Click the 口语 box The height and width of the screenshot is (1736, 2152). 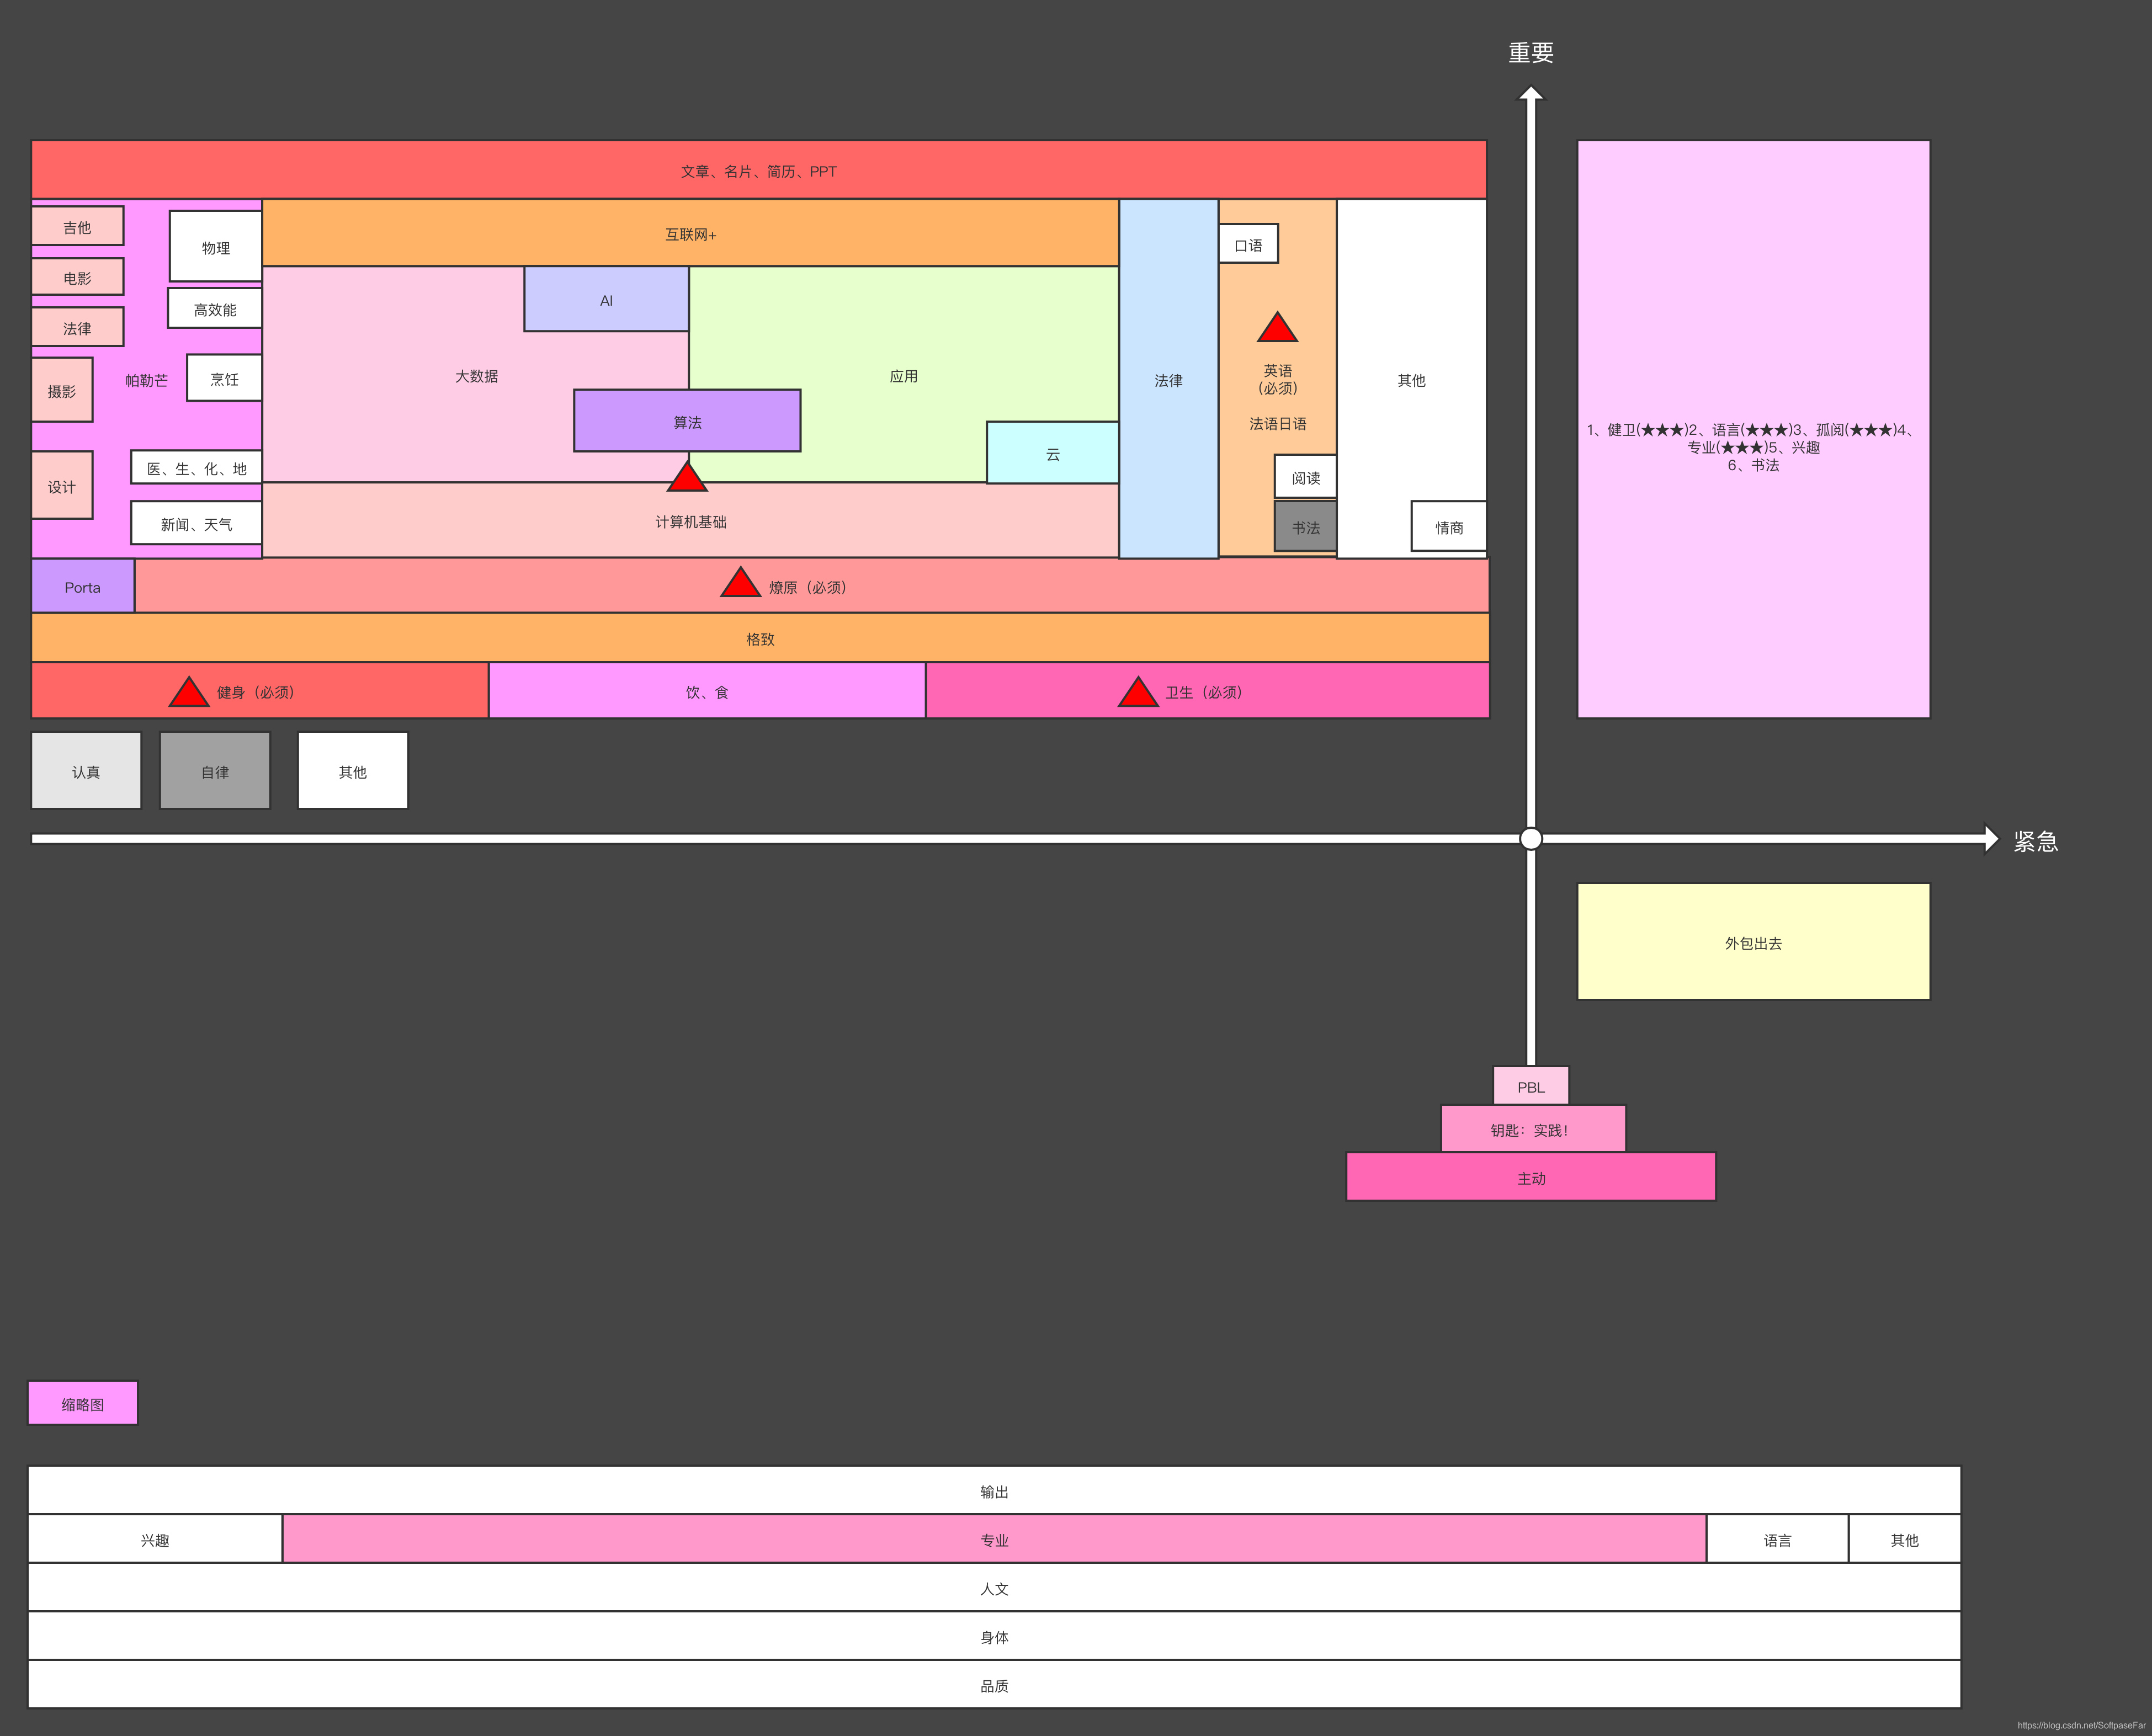1248,244
